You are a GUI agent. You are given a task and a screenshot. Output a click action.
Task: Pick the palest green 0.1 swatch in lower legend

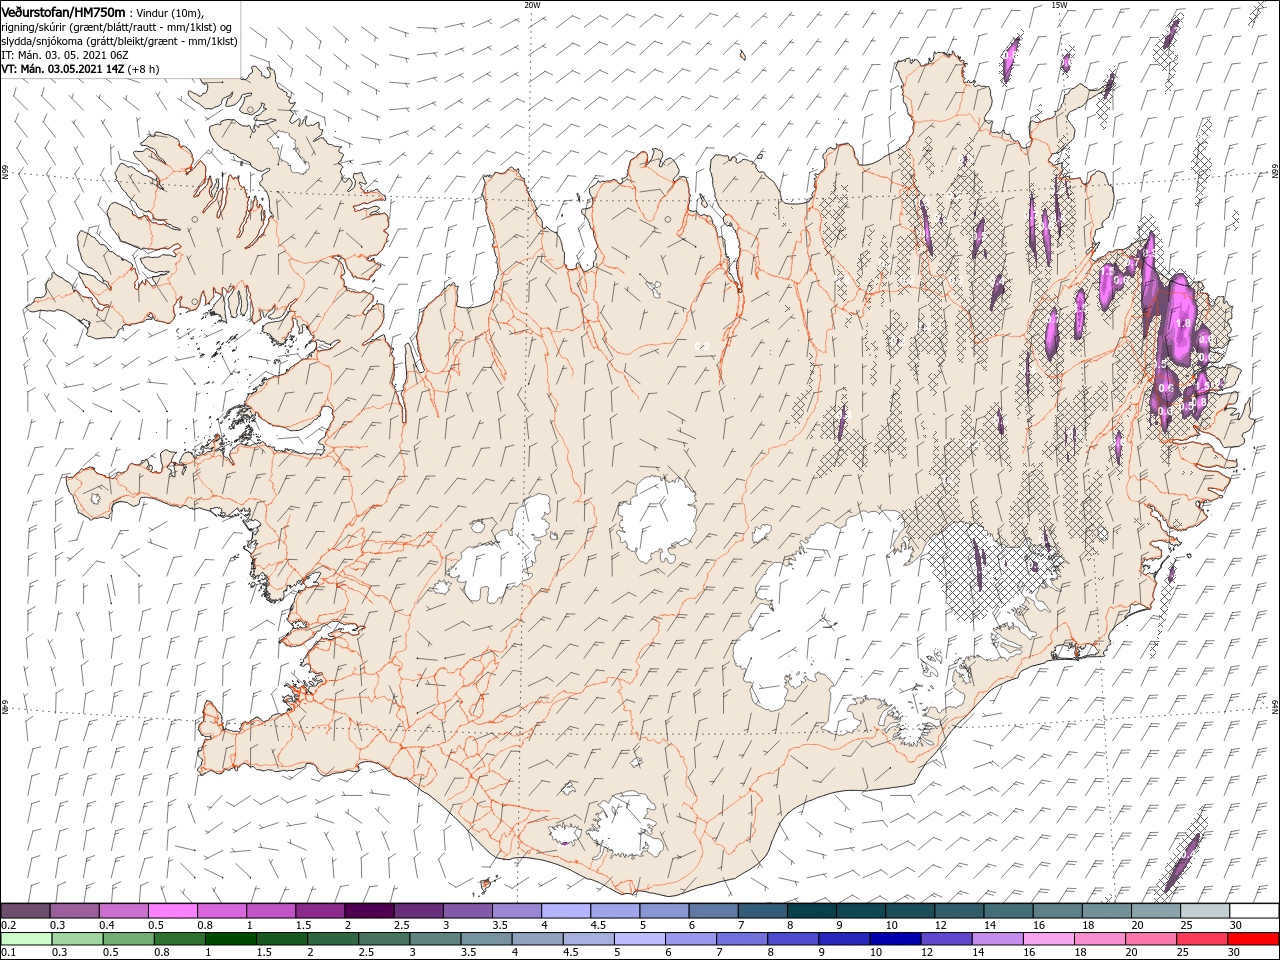tap(26, 939)
